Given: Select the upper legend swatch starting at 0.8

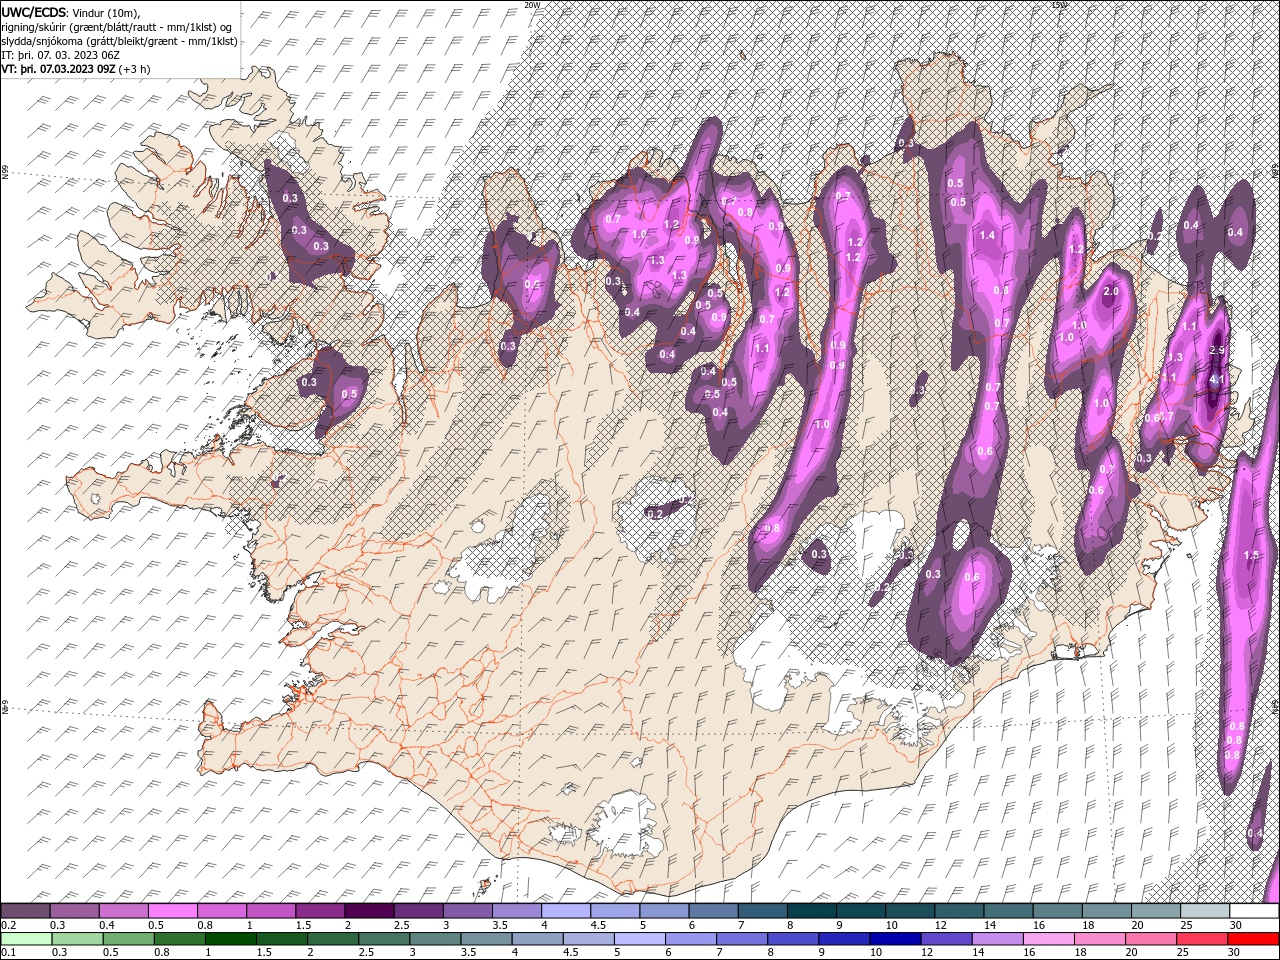Looking at the screenshot, I should point(222,911).
